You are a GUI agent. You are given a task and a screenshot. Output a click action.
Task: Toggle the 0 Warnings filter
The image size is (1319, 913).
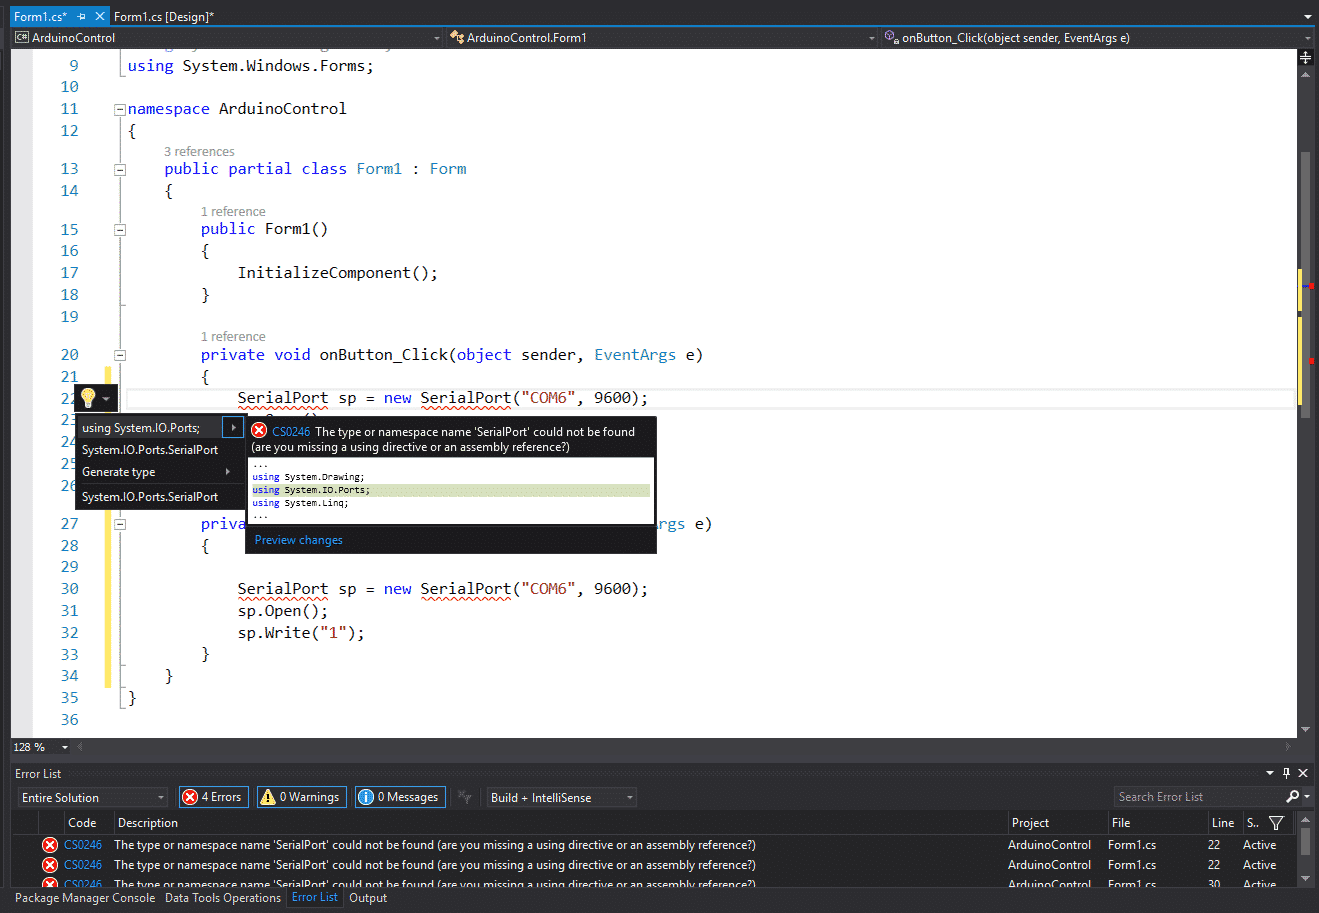(301, 796)
